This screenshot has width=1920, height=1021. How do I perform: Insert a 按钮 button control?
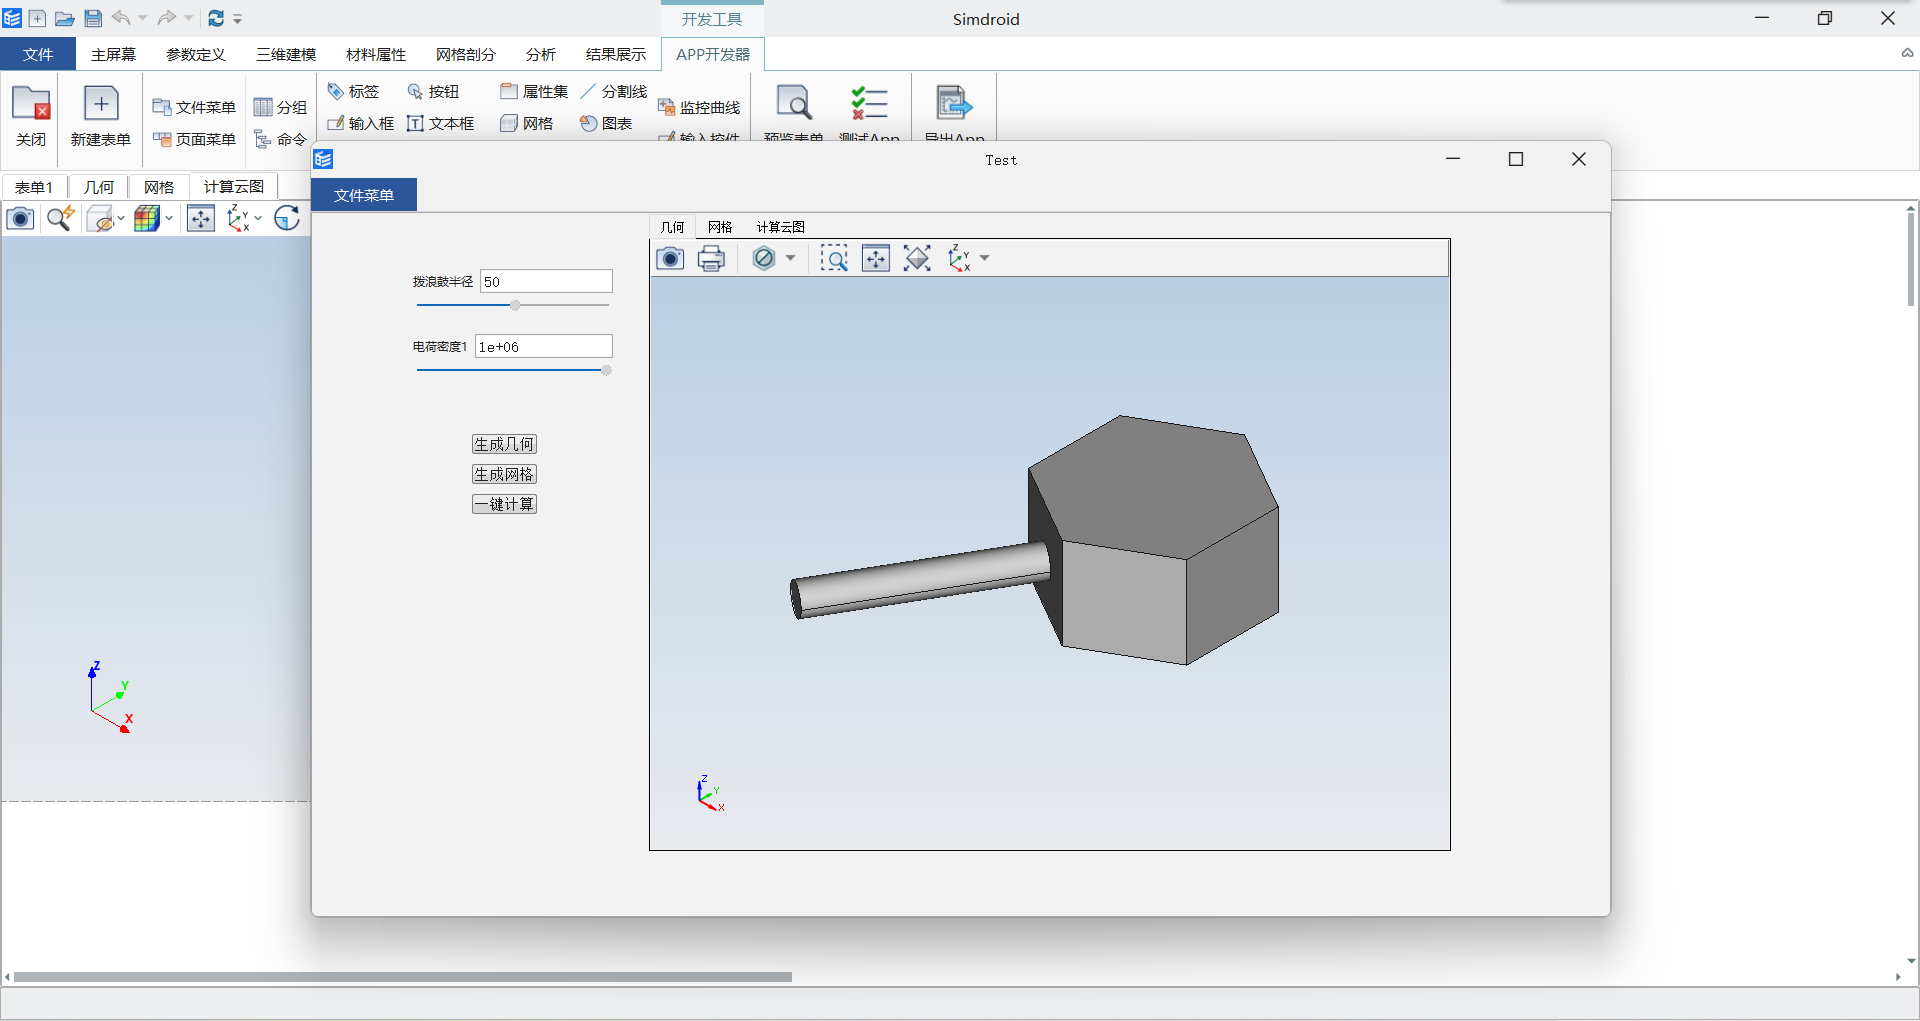[x=433, y=91]
